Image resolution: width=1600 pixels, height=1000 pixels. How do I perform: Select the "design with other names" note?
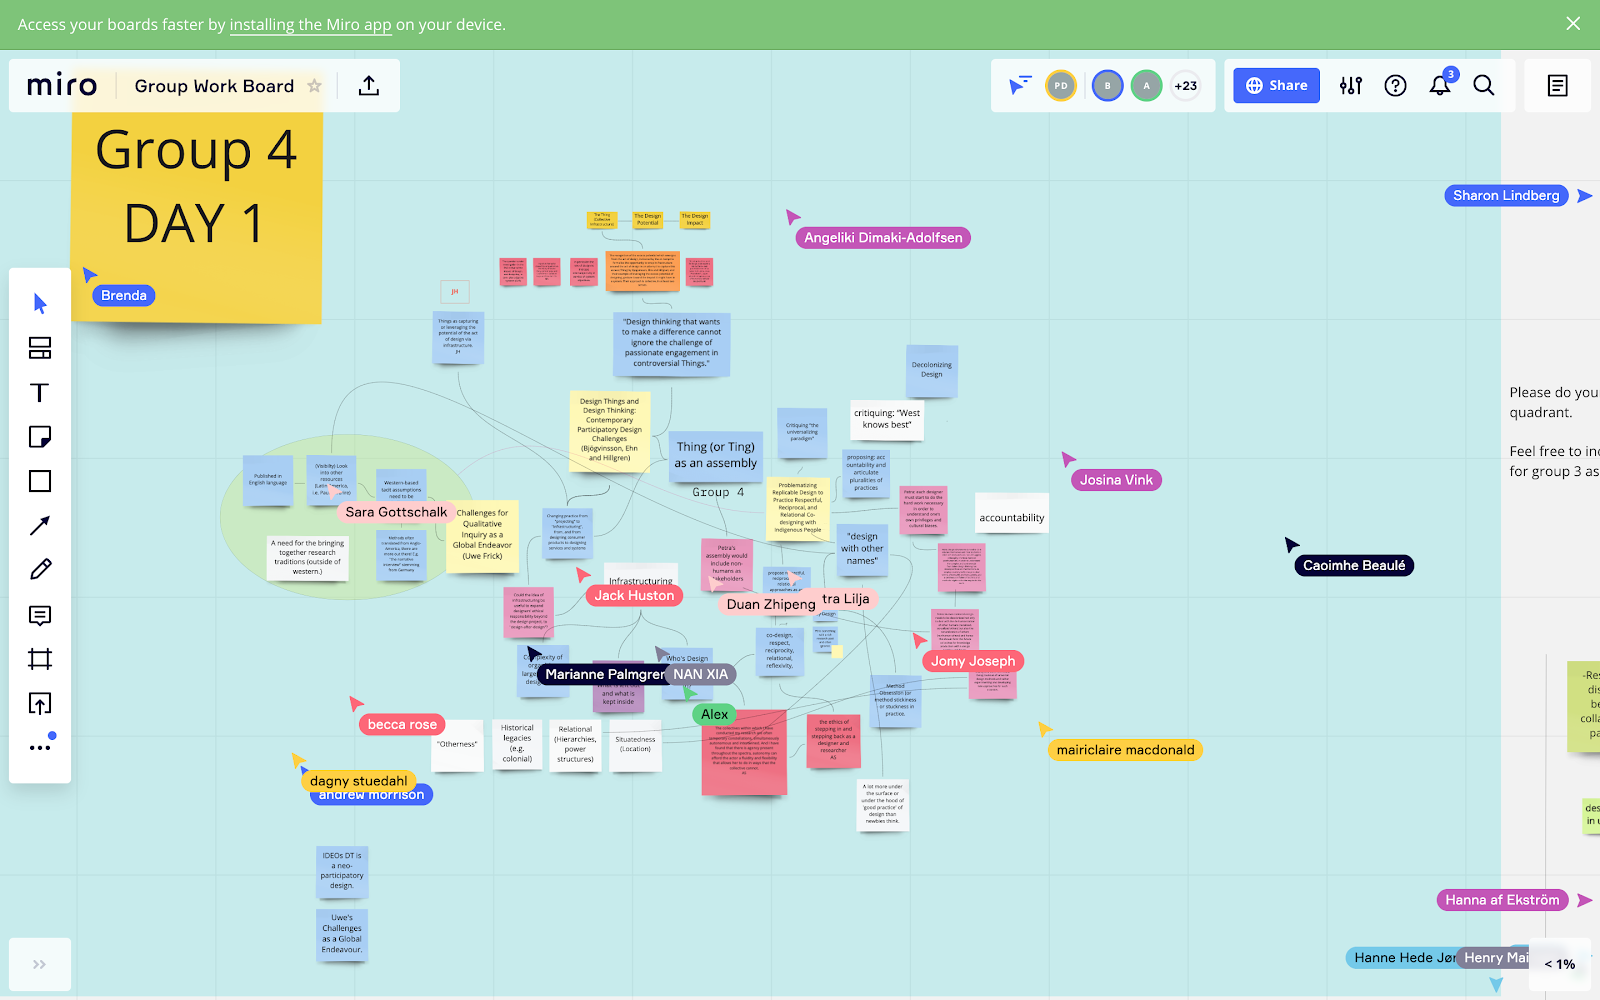point(862,549)
